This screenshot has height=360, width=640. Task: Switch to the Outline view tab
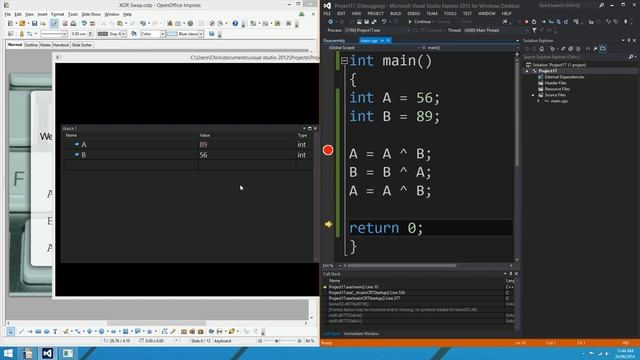(x=31, y=45)
